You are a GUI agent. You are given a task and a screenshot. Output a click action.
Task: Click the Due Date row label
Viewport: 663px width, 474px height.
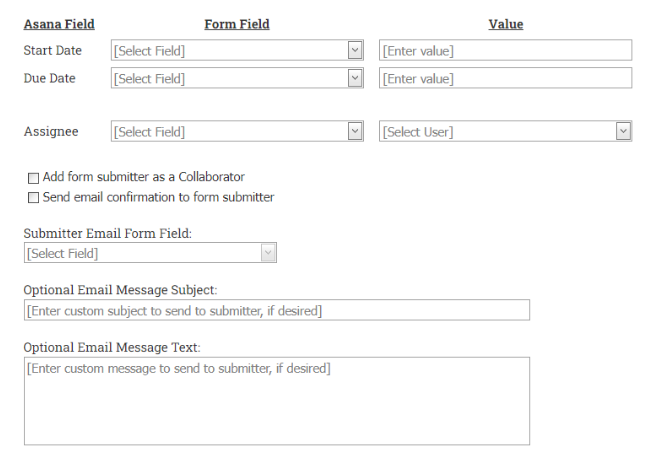tap(49, 77)
